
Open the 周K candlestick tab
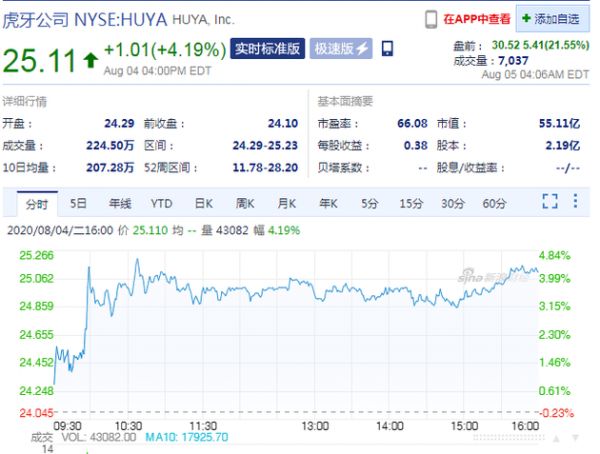[245, 204]
